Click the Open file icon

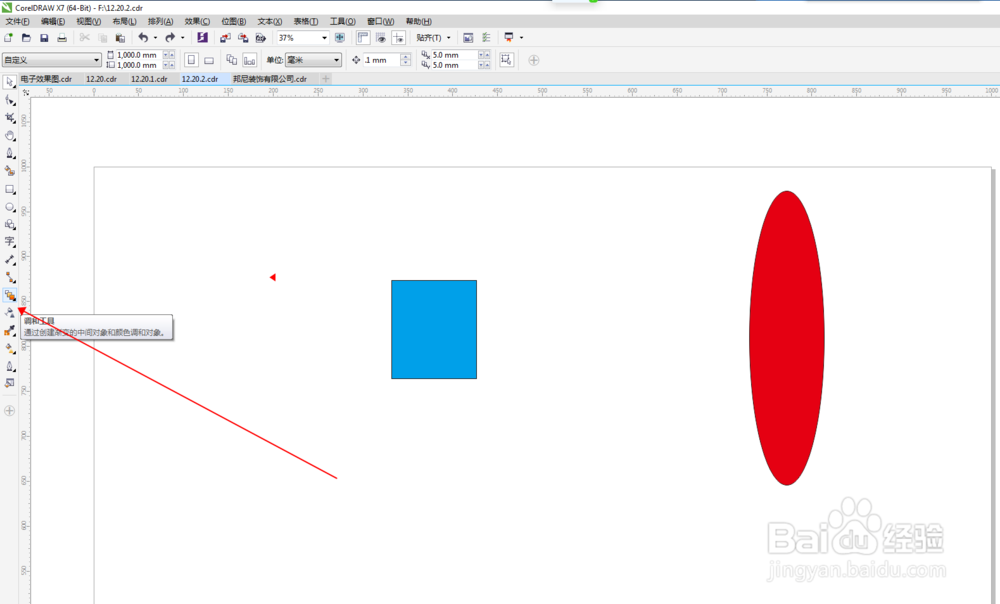(x=26, y=38)
